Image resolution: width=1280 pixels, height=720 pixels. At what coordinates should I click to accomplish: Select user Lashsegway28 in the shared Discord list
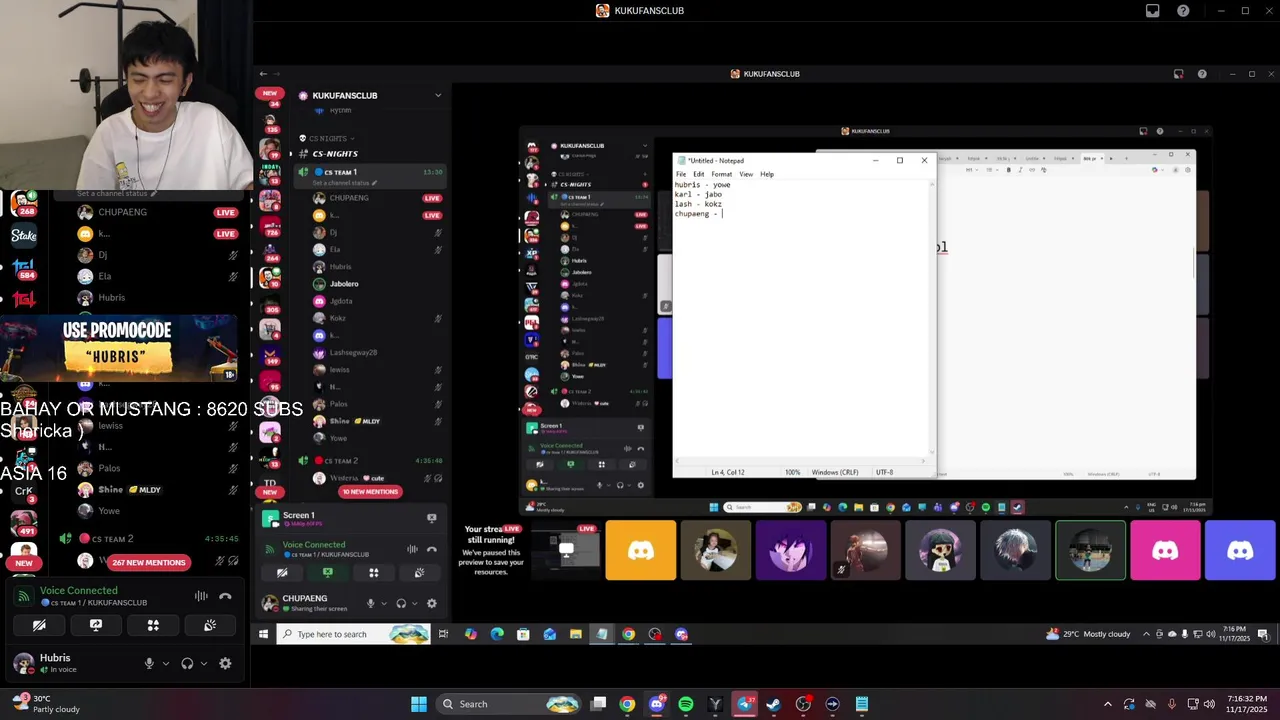[353, 352]
